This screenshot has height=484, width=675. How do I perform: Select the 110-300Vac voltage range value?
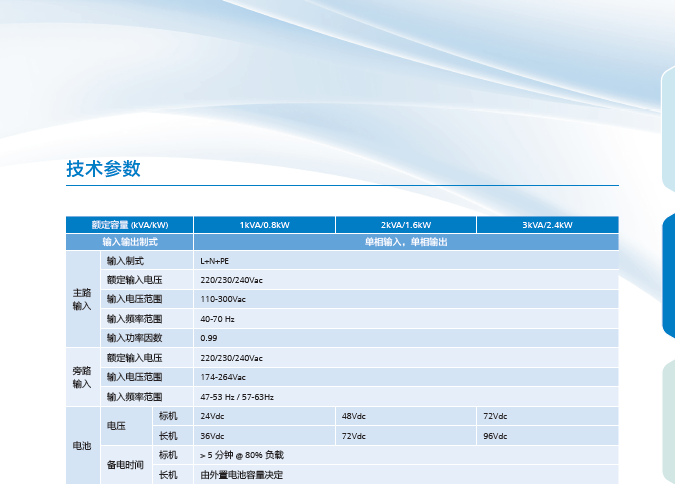[223, 299]
